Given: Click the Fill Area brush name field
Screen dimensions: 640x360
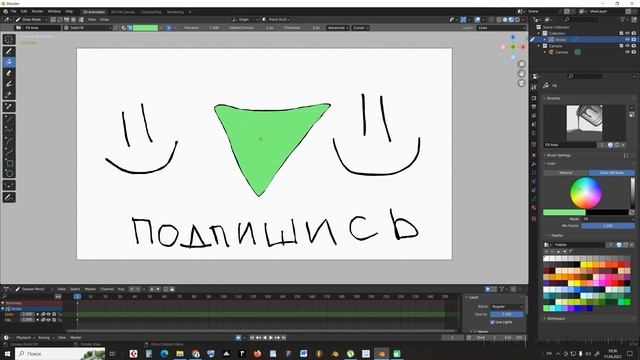Looking at the screenshot, I should click(570, 145).
